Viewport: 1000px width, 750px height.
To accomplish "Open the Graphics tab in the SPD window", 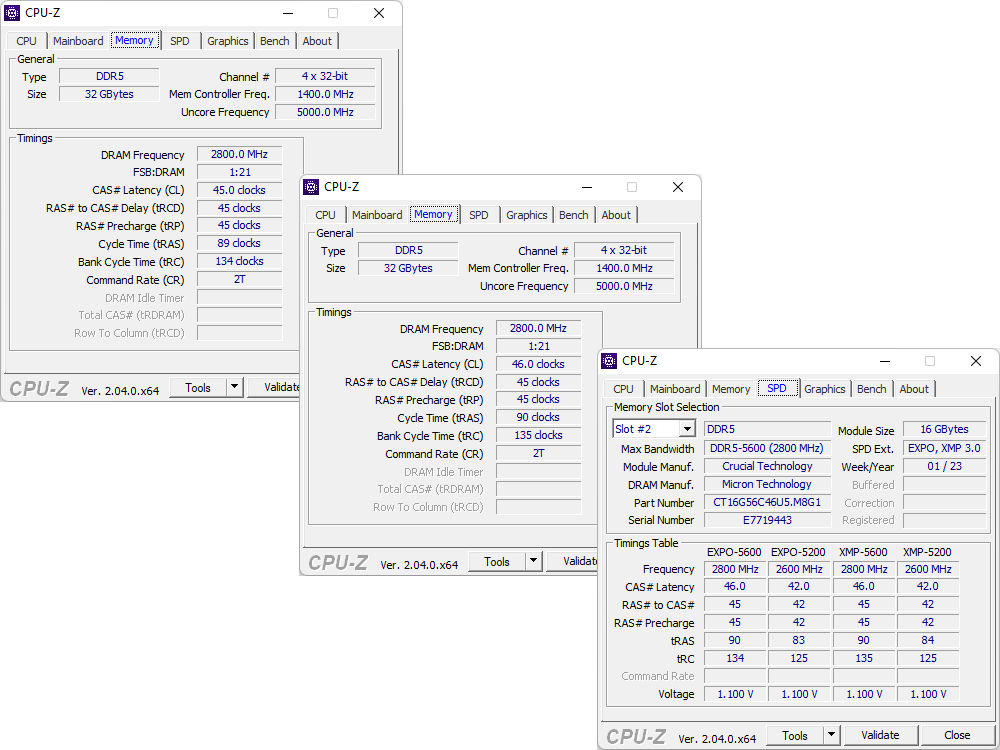I will pyautogui.click(x=824, y=389).
